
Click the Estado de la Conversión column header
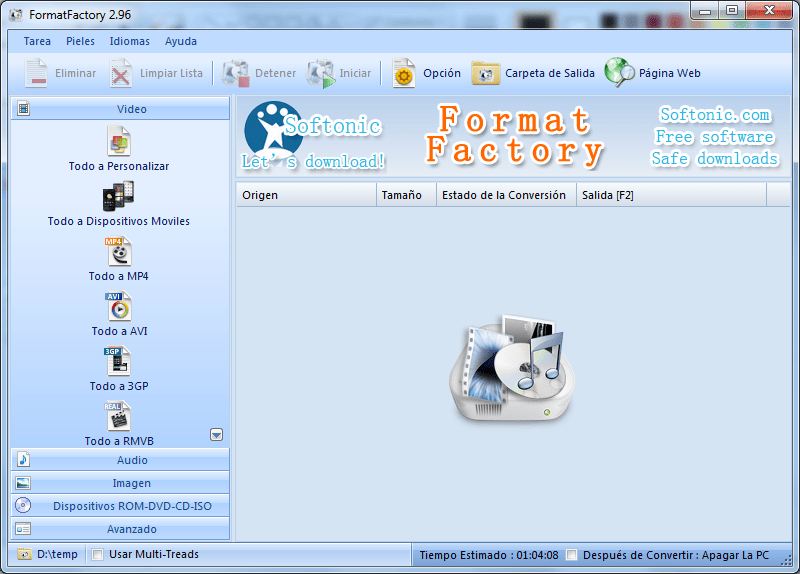tap(506, 195)
